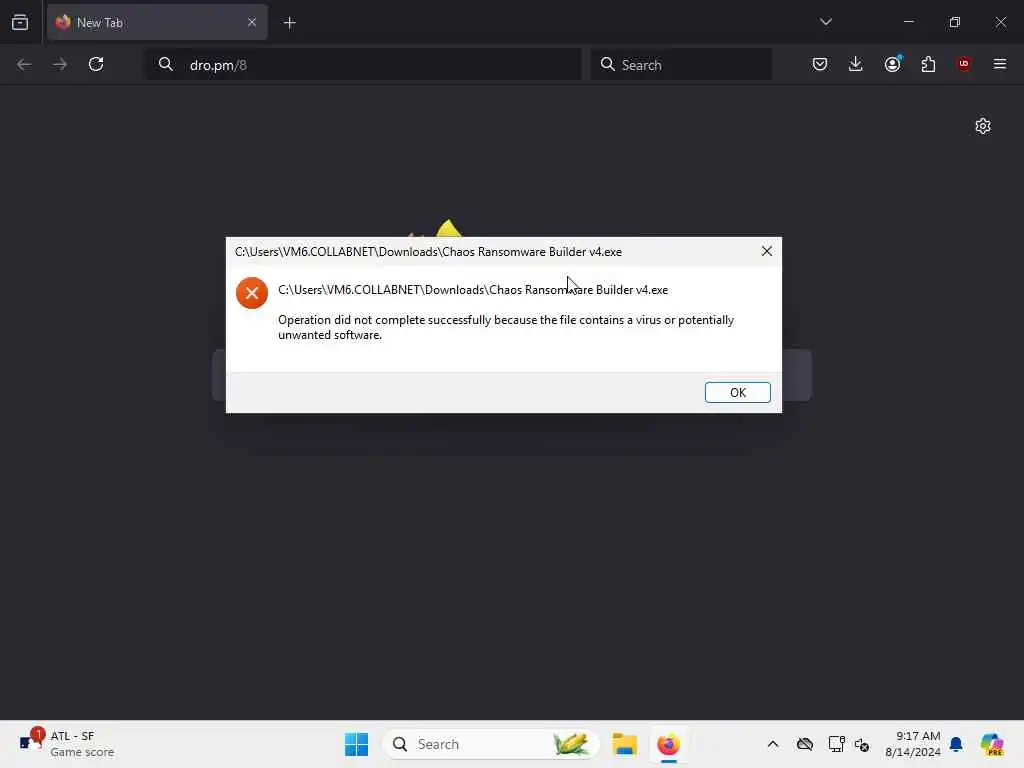
Task: Go back one page
Action: click(24, 64)
